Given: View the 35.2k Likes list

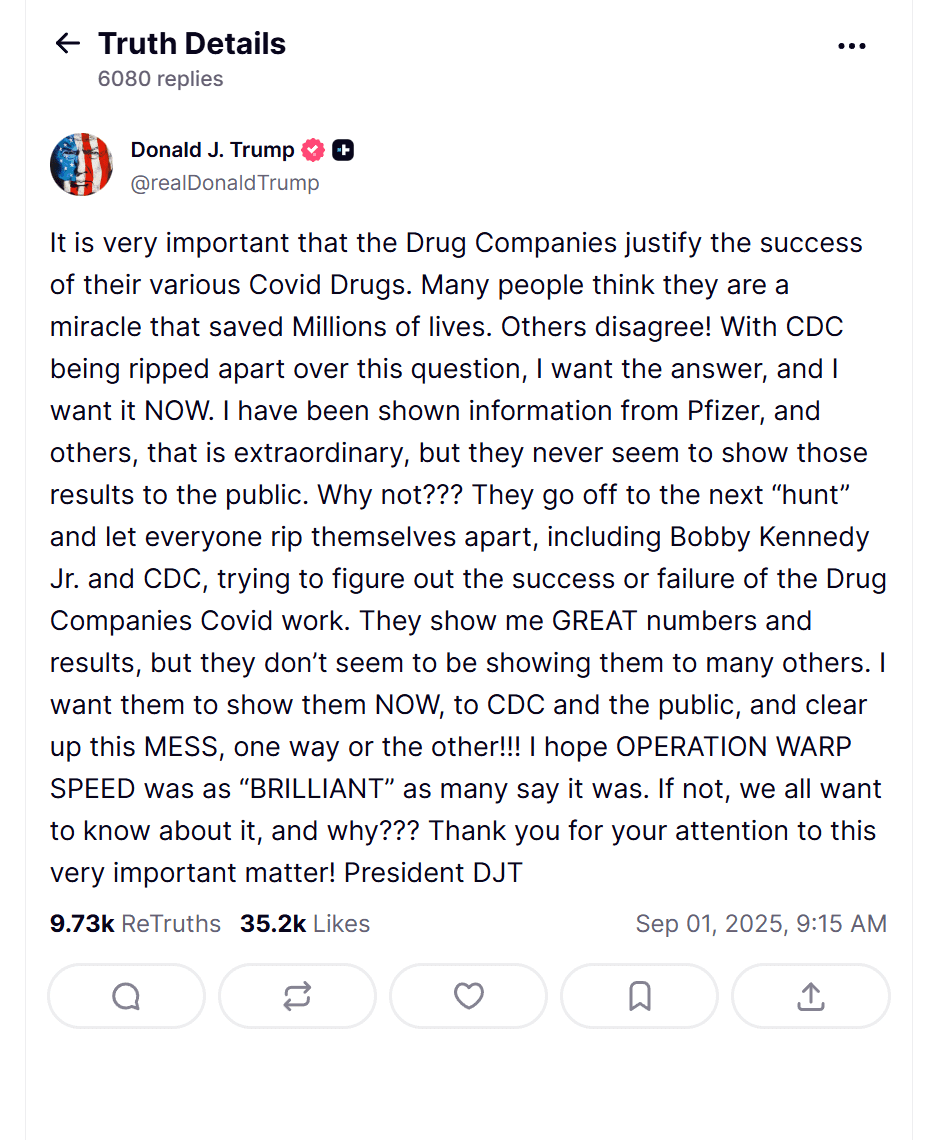Looking at the screenshot, I should coord(305,924).
